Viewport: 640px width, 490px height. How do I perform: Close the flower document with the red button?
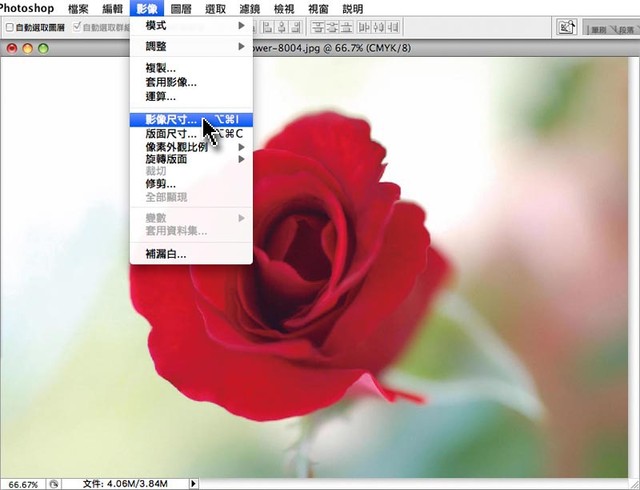click(12, 48)
